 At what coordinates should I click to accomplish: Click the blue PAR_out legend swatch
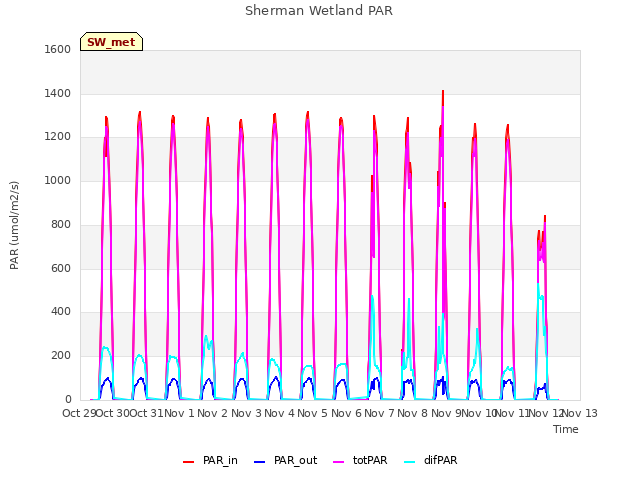(x=260, y=462)
